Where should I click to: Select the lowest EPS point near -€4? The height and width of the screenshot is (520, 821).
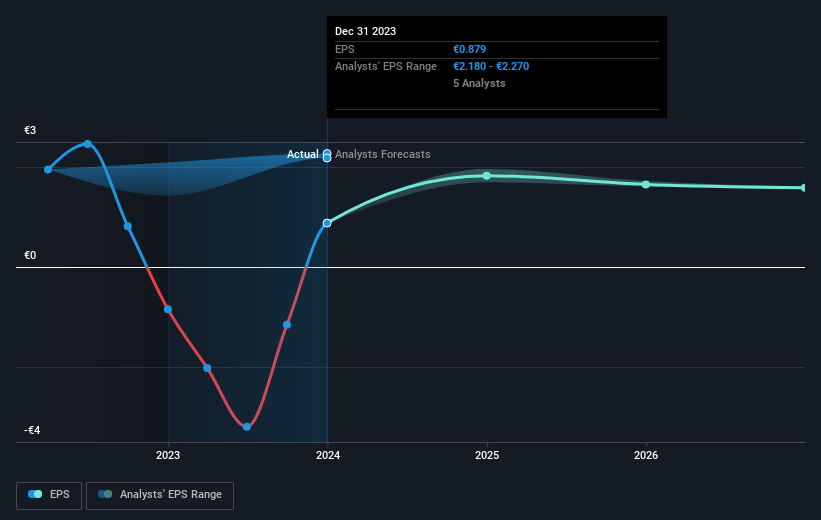[x=247, y=427]
